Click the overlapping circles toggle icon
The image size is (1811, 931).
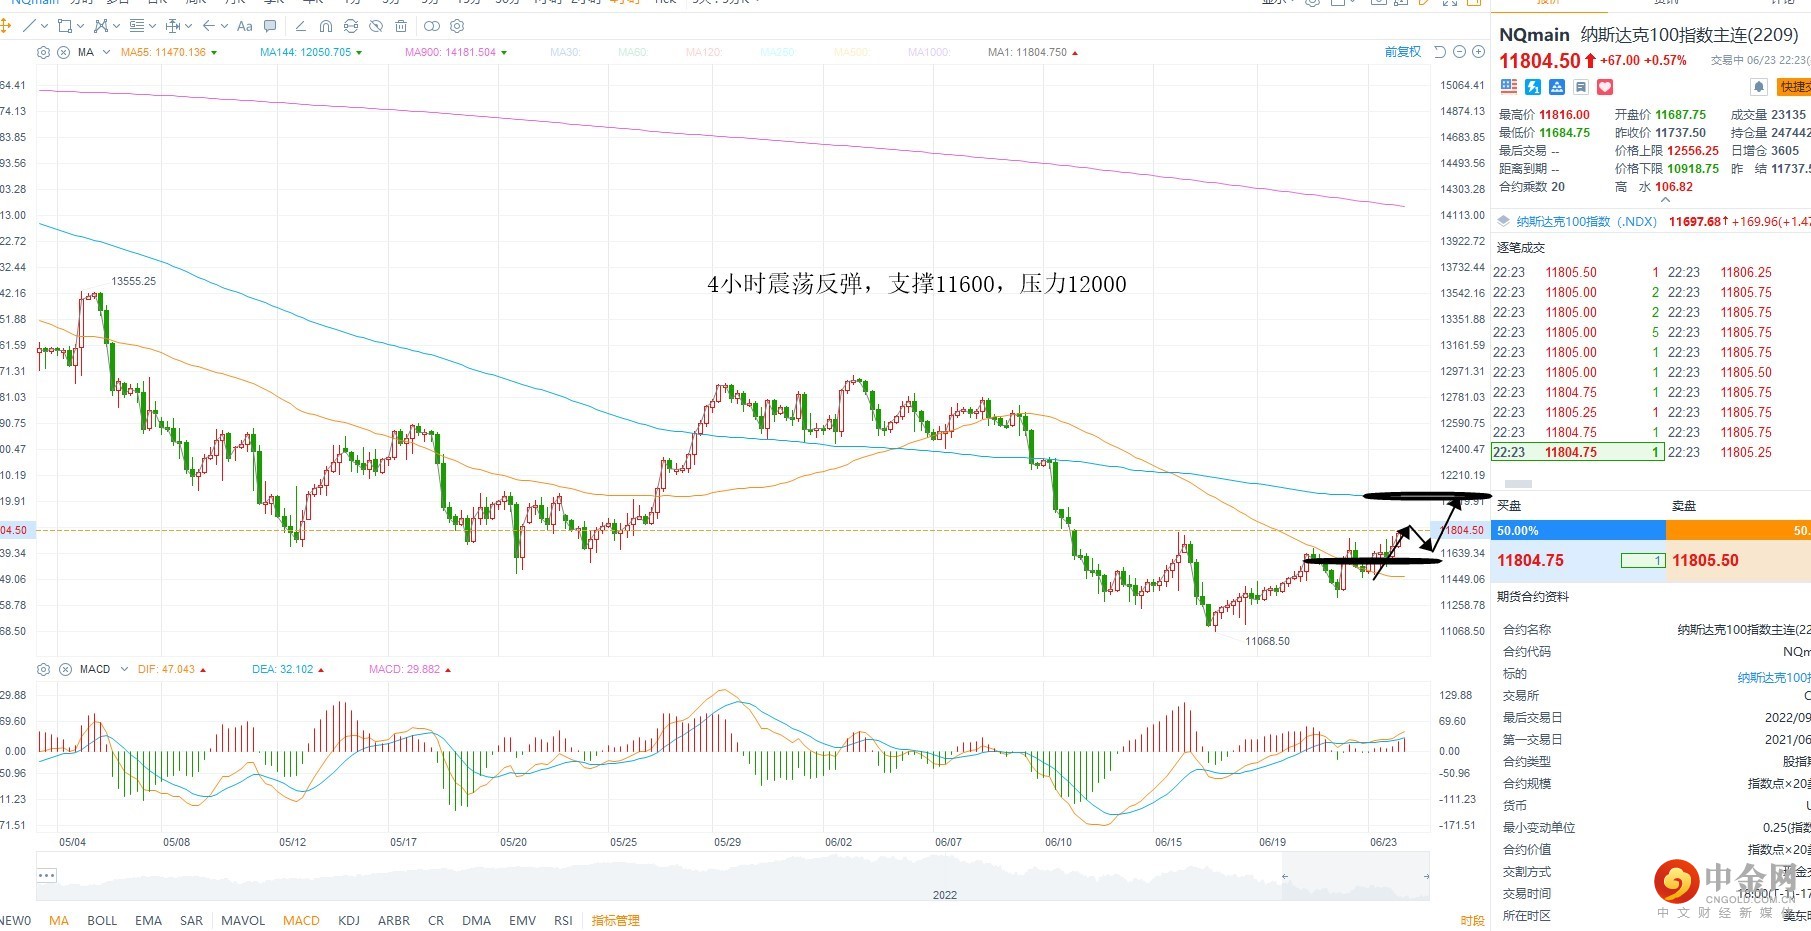coord(432,26)
